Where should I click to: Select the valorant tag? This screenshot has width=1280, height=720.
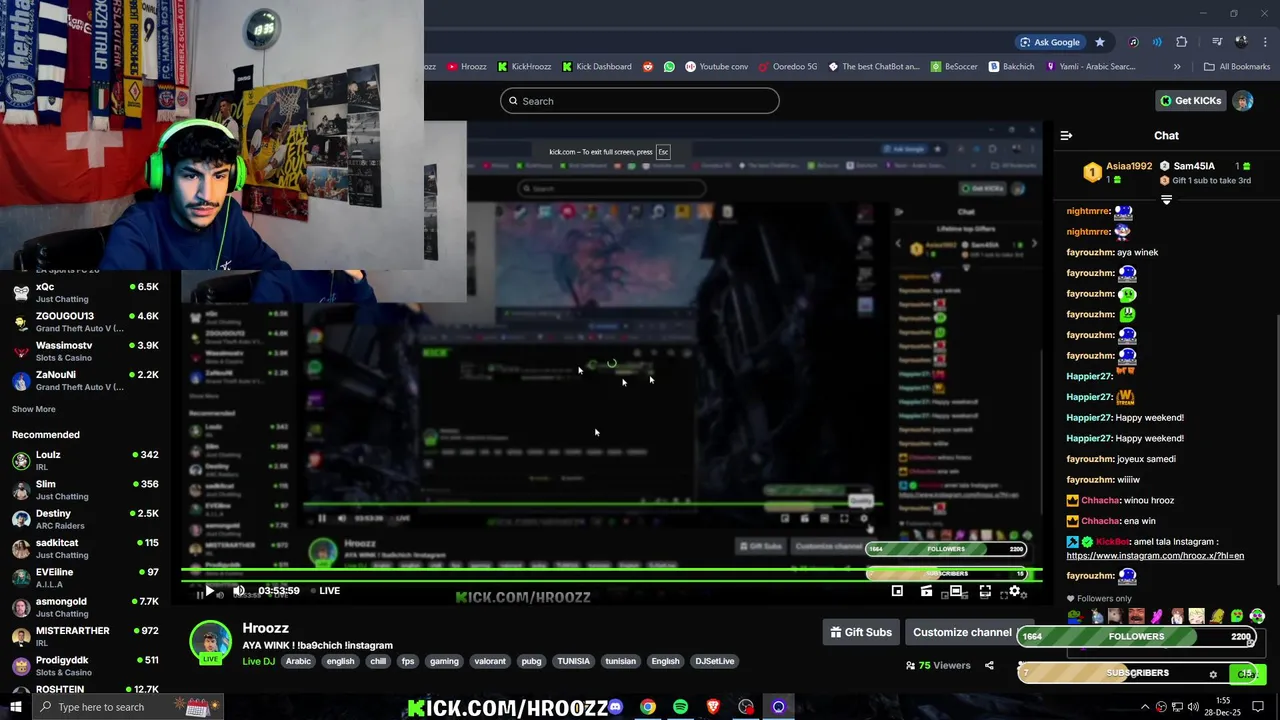pos(490,661)
